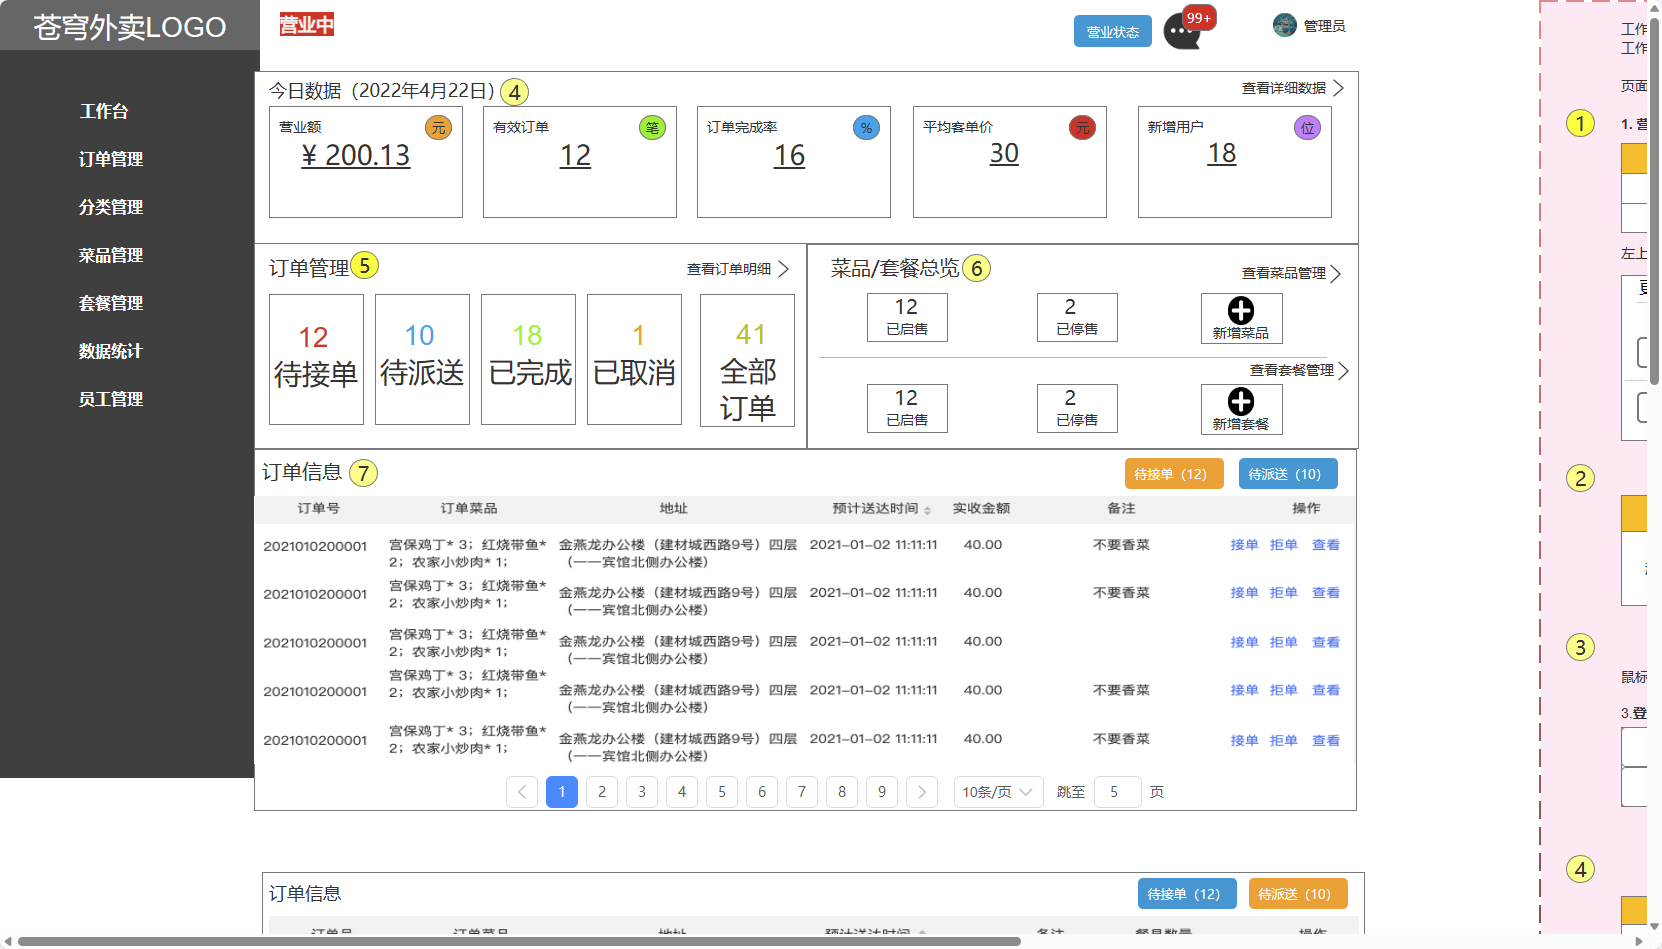Select 待接单 (12) tab in lower order table
This screenshot has height=949, width=1662.
click(1187, 894)
